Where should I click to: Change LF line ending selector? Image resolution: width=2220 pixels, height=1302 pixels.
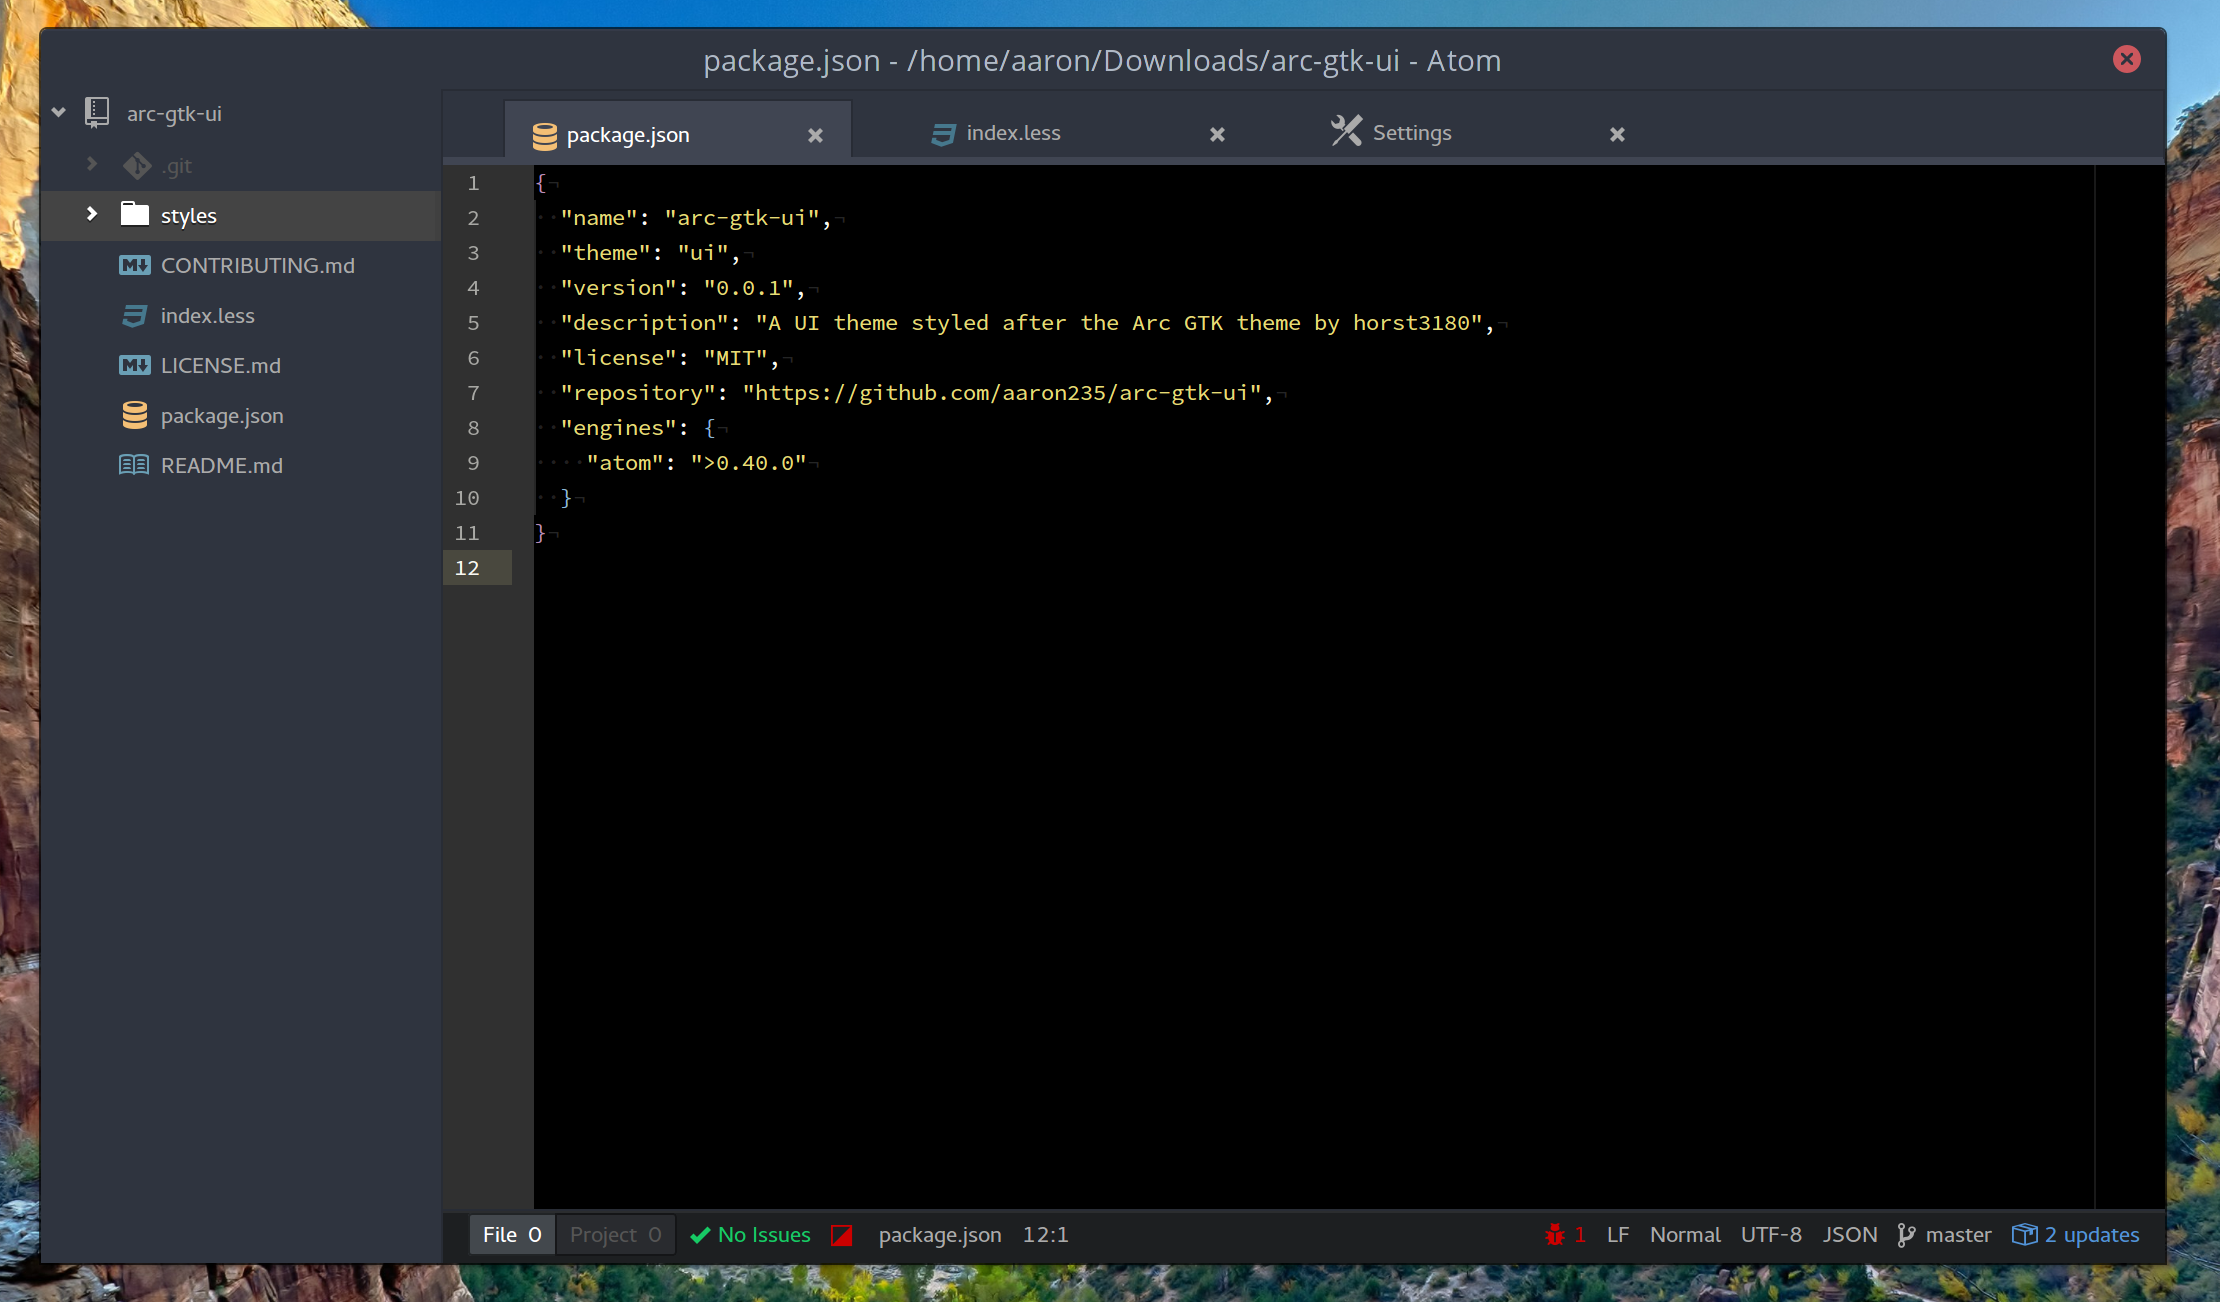point(1618,1235)
